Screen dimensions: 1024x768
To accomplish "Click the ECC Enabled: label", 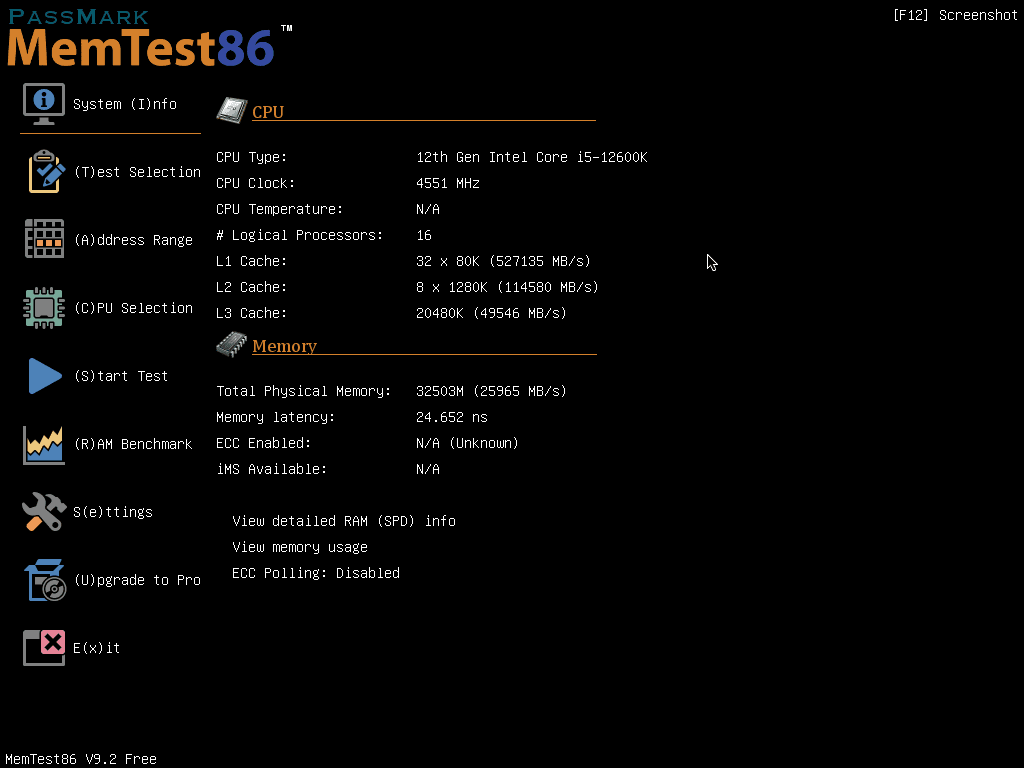I will pos(264,443).
